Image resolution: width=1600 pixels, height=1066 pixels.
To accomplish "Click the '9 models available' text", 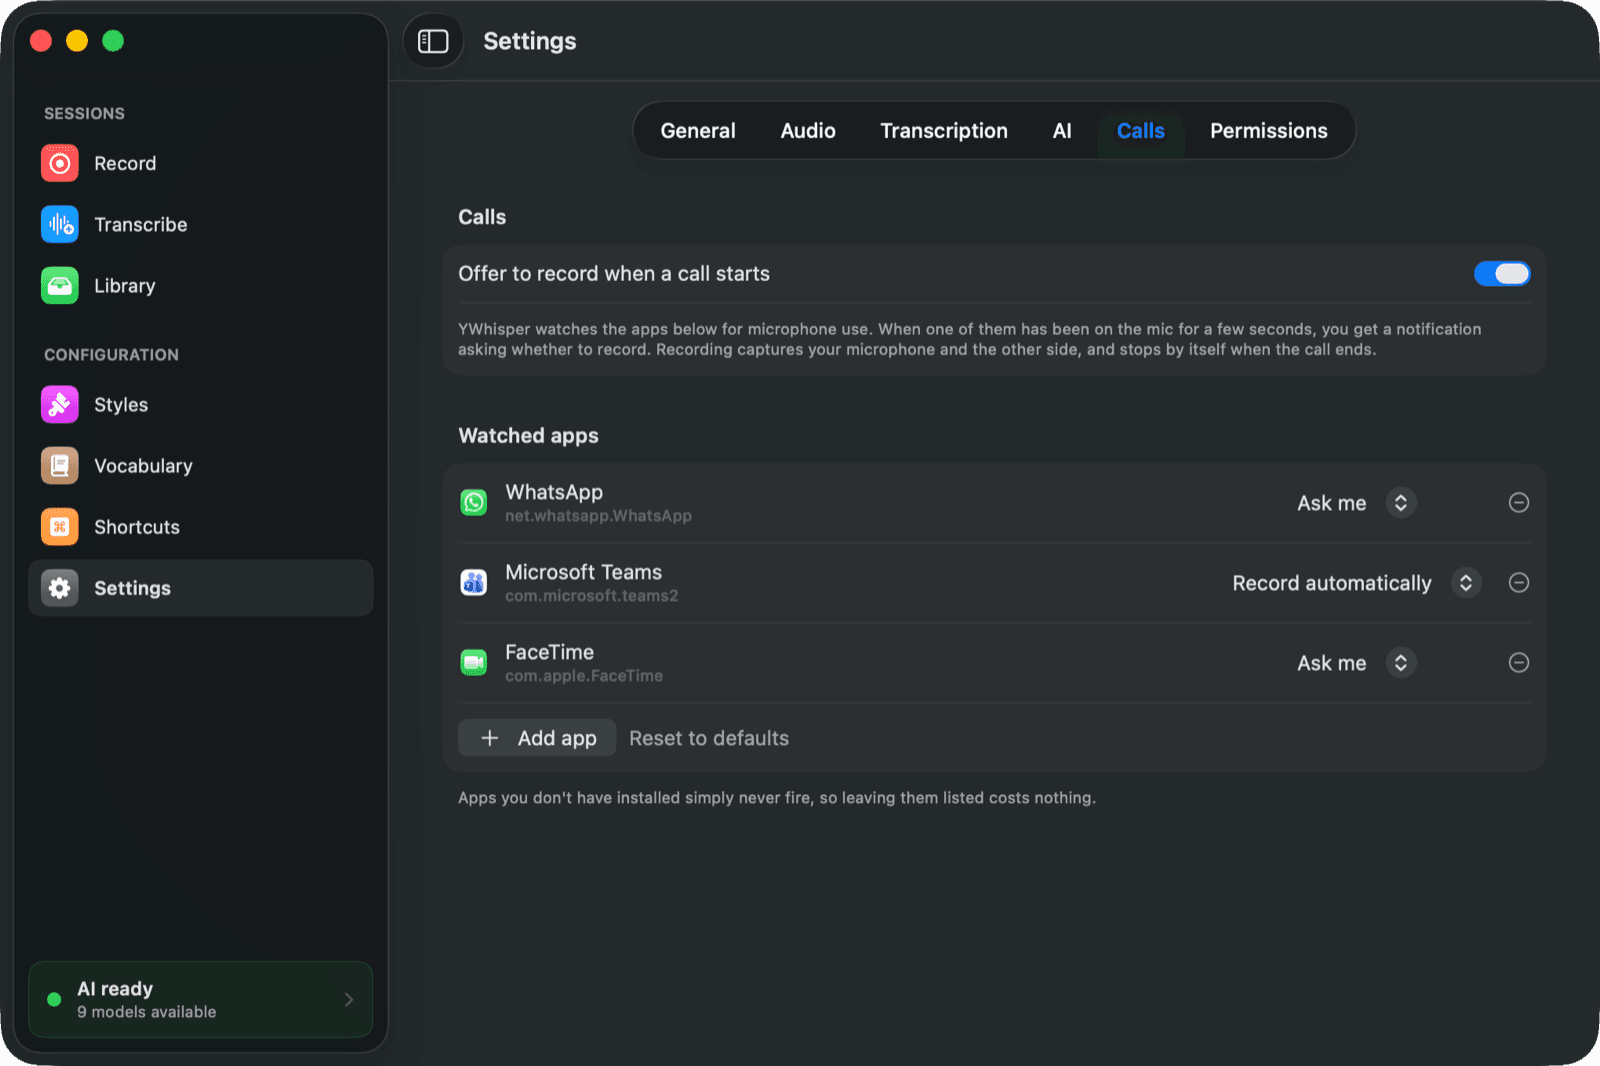I will tap(147, 1012).
